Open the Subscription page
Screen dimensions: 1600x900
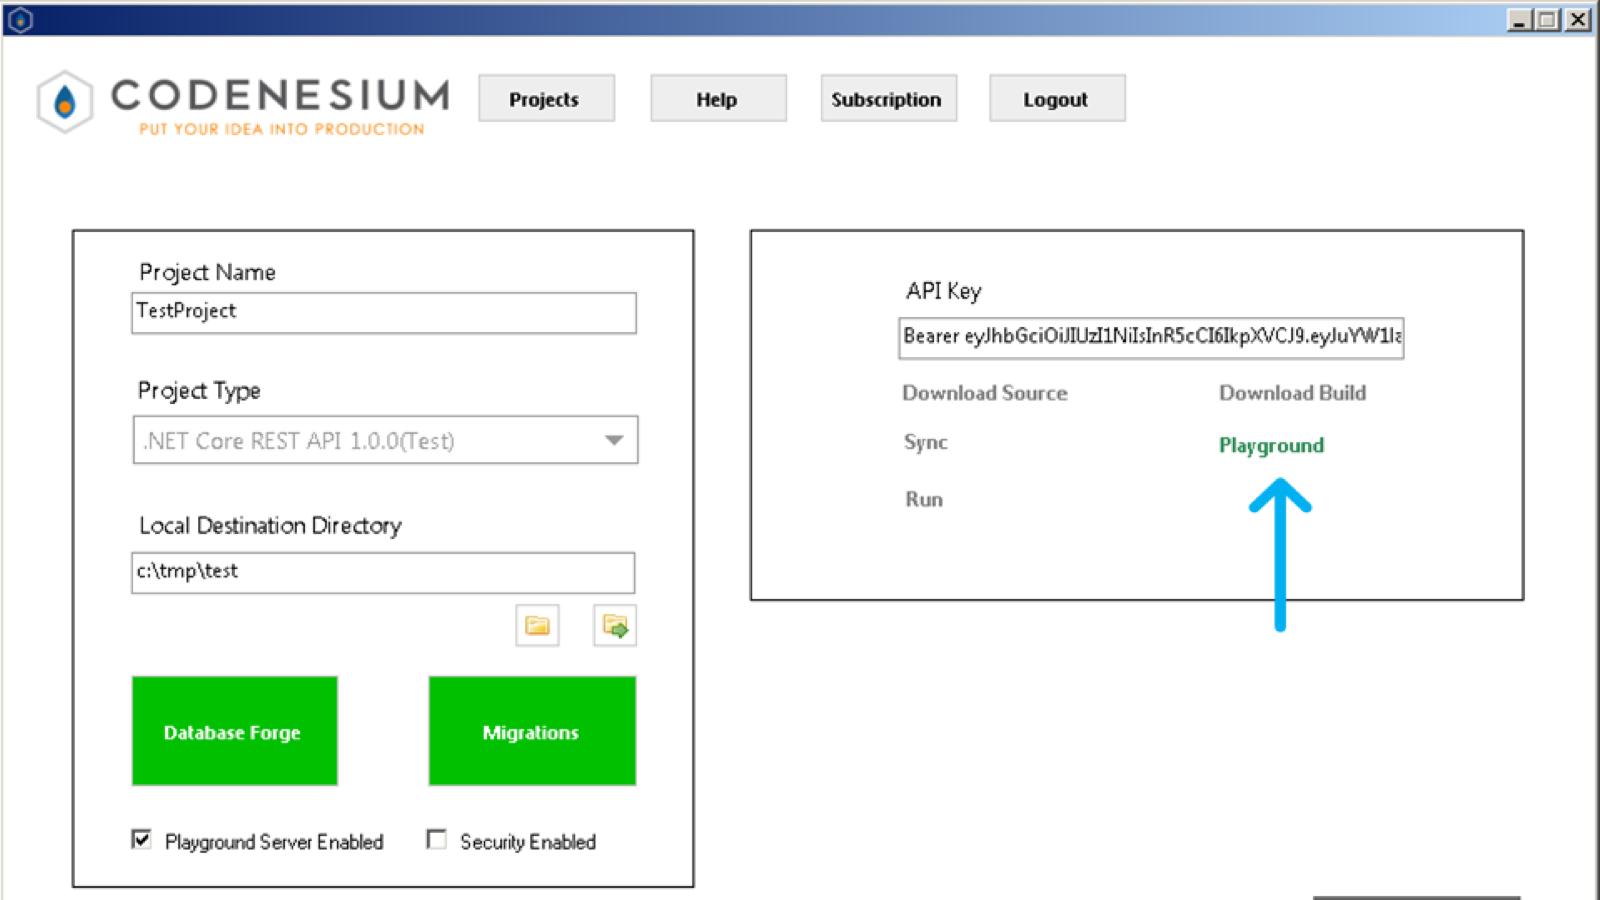pyautogui.click(x=887, y=98)
